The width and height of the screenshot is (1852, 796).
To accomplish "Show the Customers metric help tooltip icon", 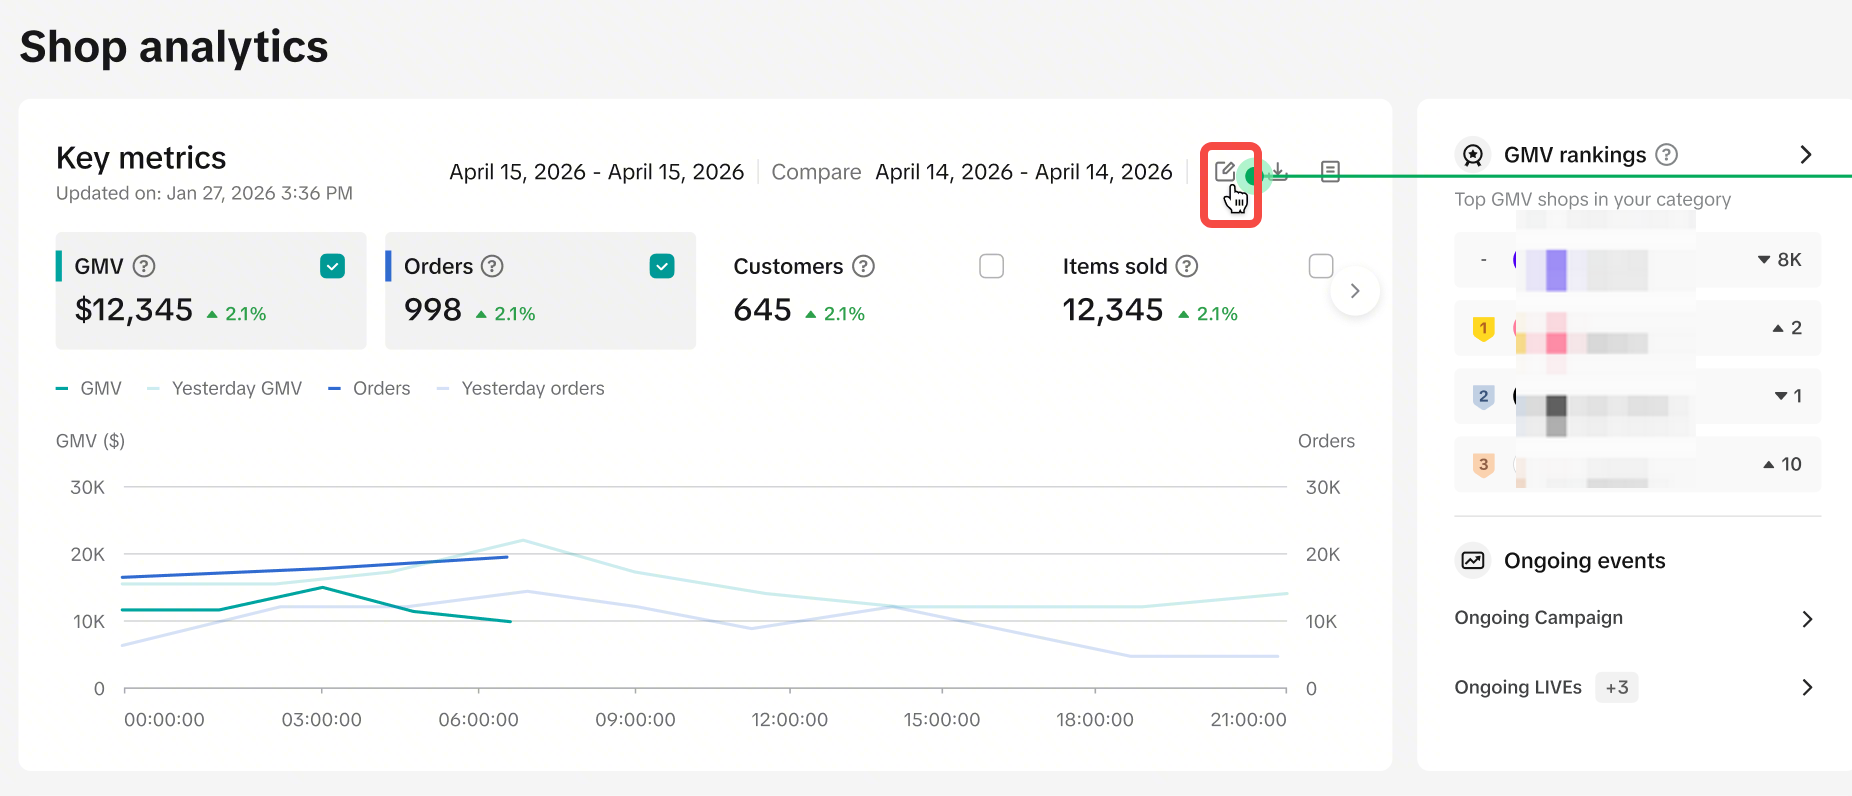I will 863,266.
